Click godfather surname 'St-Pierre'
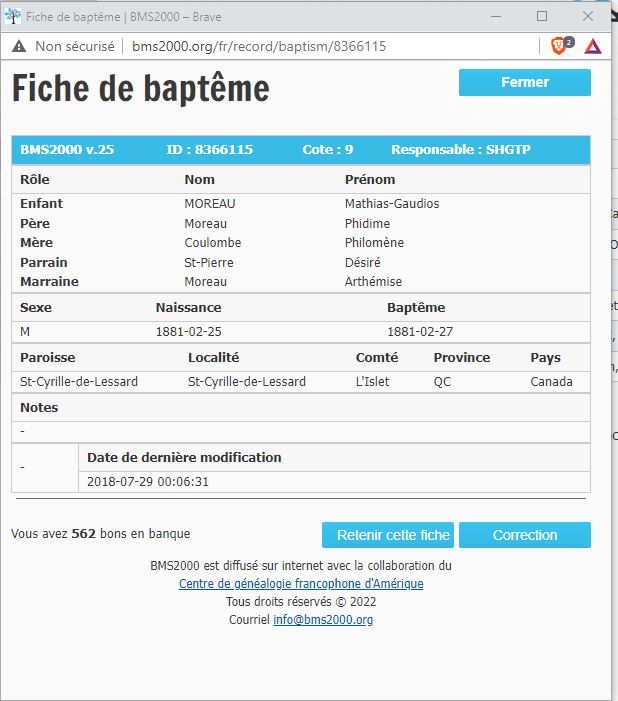 click(x=209, y=262)
